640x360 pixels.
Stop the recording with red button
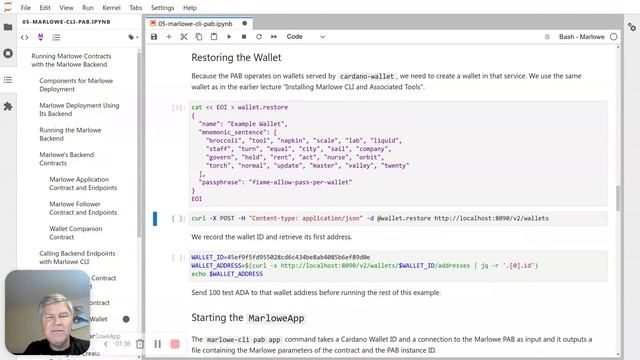[175, 344]
